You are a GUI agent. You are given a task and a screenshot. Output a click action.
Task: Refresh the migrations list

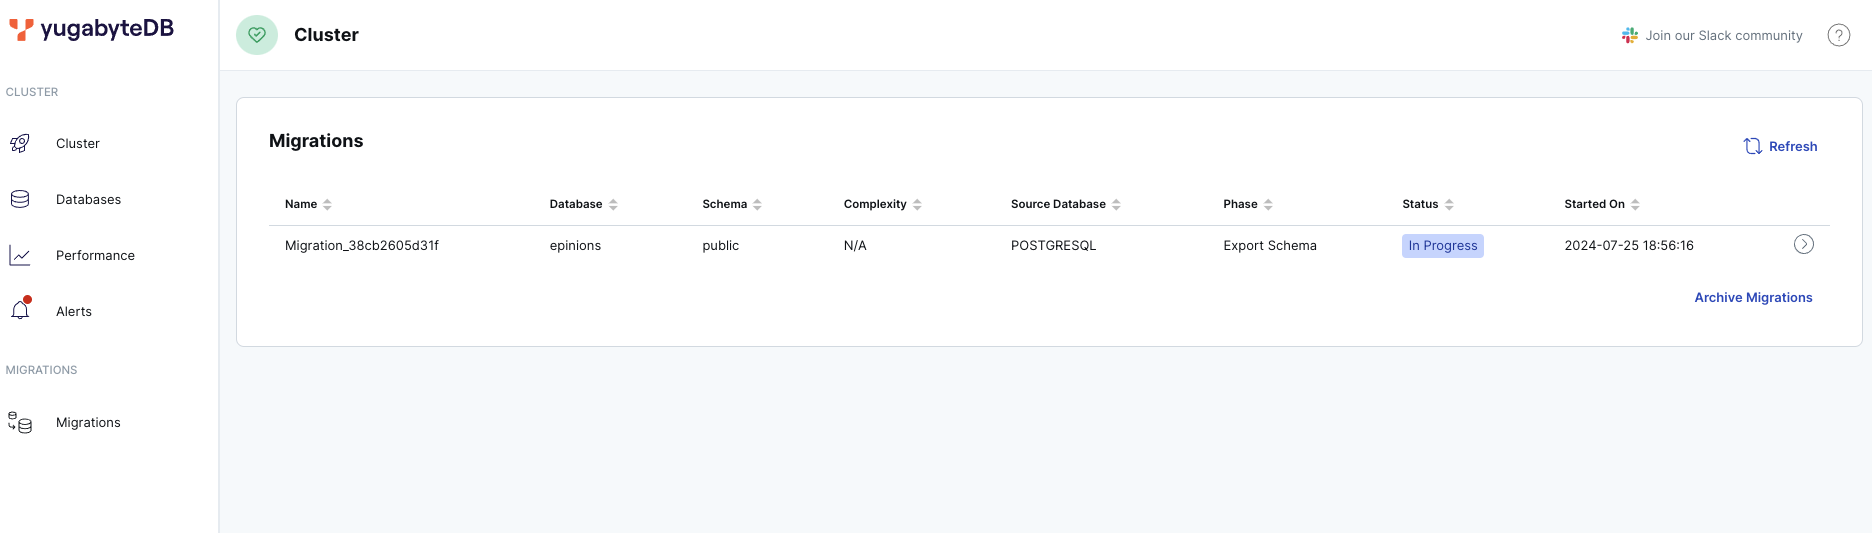(1780, 146)
